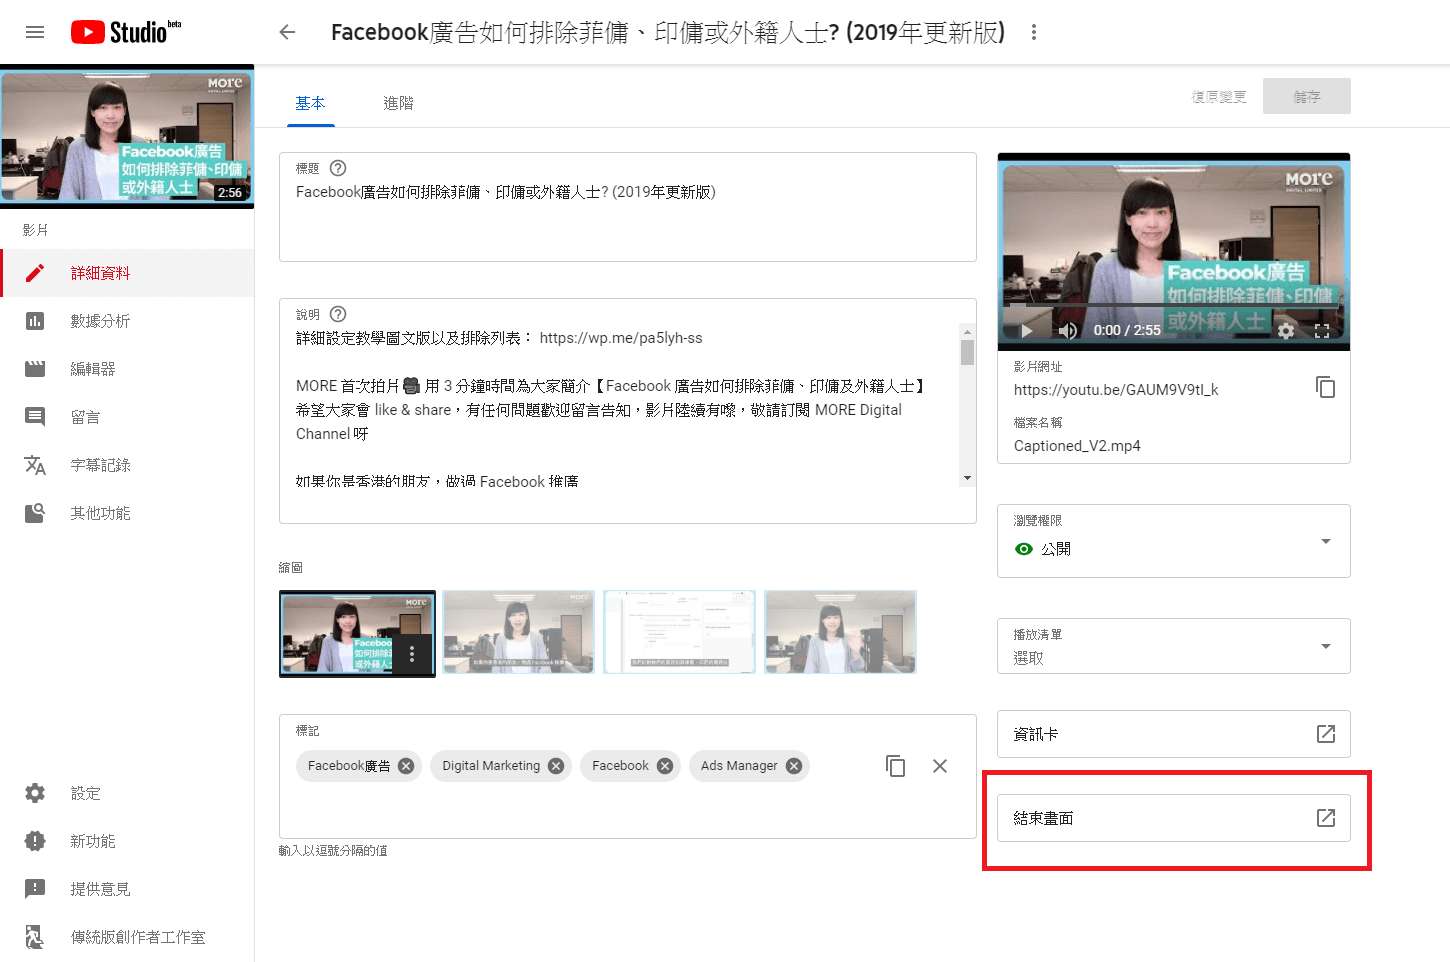Click the YouTube Studio logo
The image size is (1450, 962).
coord(126,32)
